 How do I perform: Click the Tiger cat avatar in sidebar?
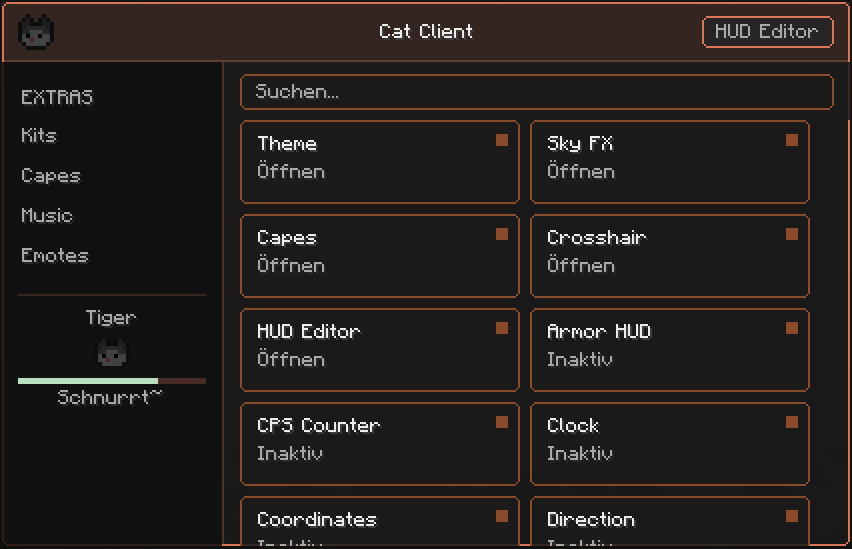(112, 352)
